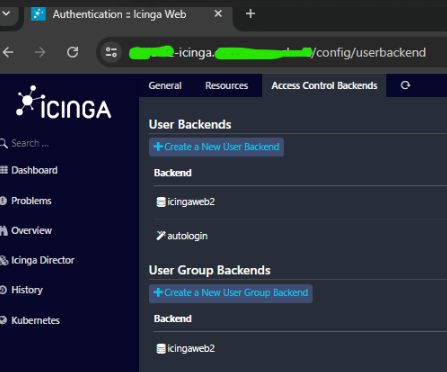Viewport: 447px width, 372px height.
Task: Switch to the Resources tab
Action: click(227, 86)
